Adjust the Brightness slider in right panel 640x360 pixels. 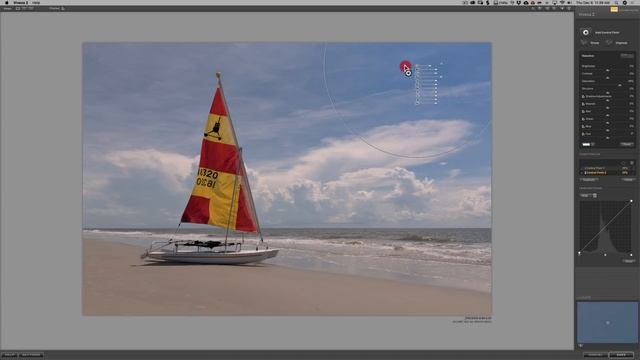tap(607, 69)
